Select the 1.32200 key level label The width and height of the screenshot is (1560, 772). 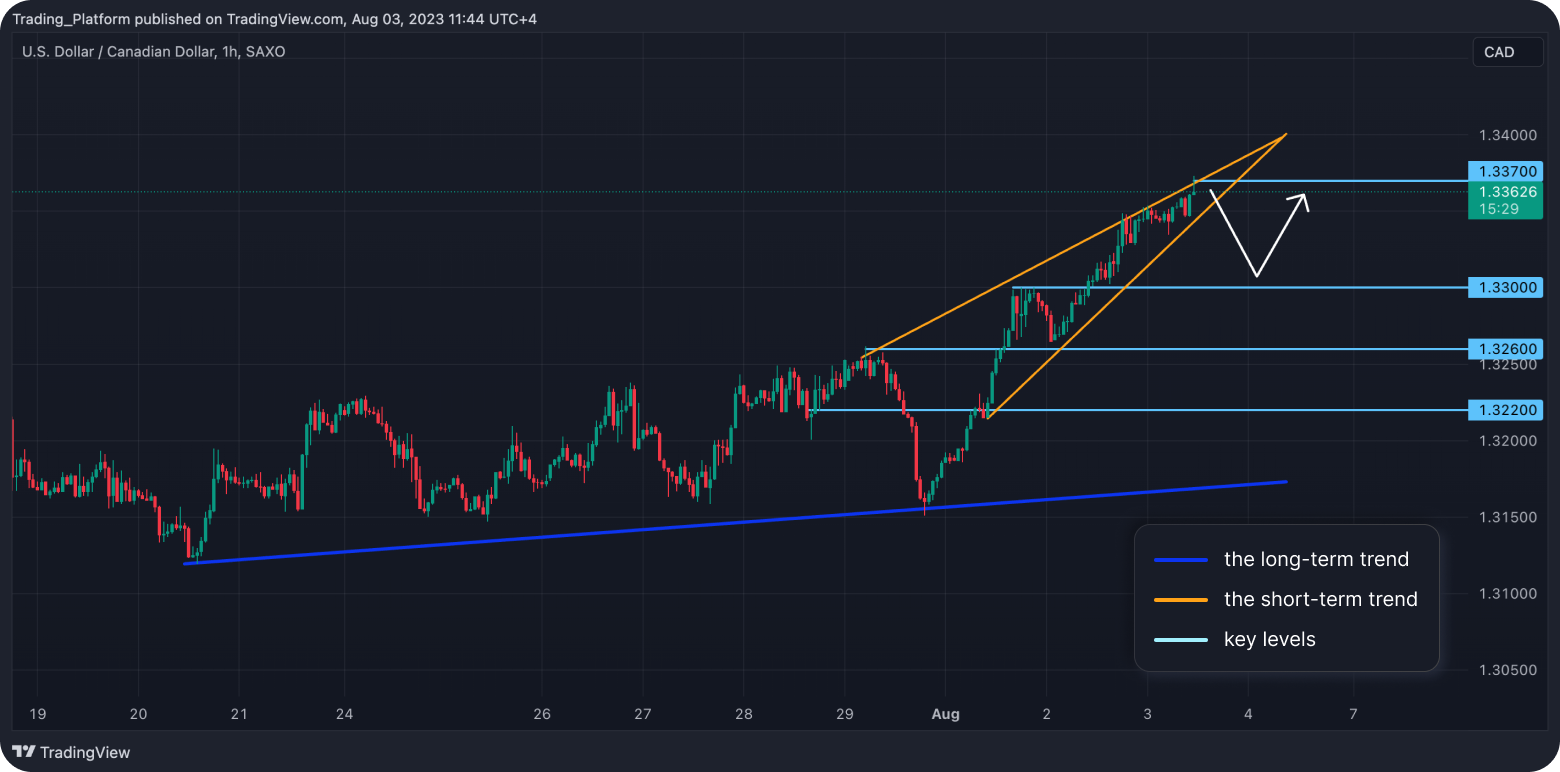(1506, 410)
